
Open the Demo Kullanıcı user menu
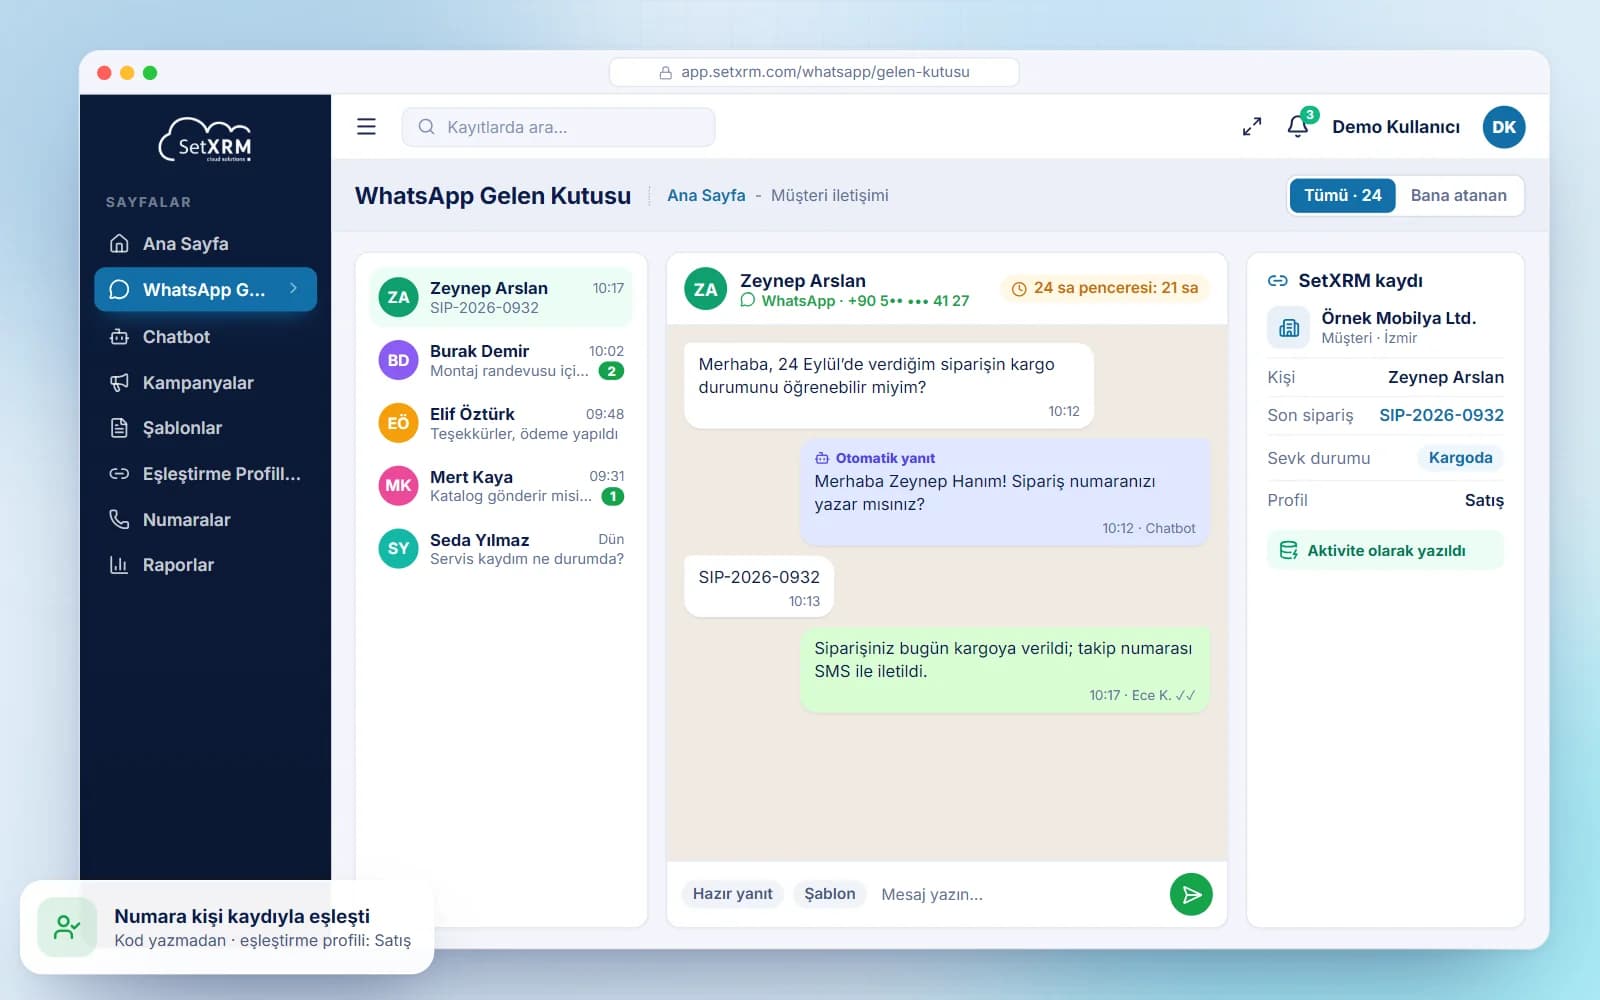pos(1395,127)
